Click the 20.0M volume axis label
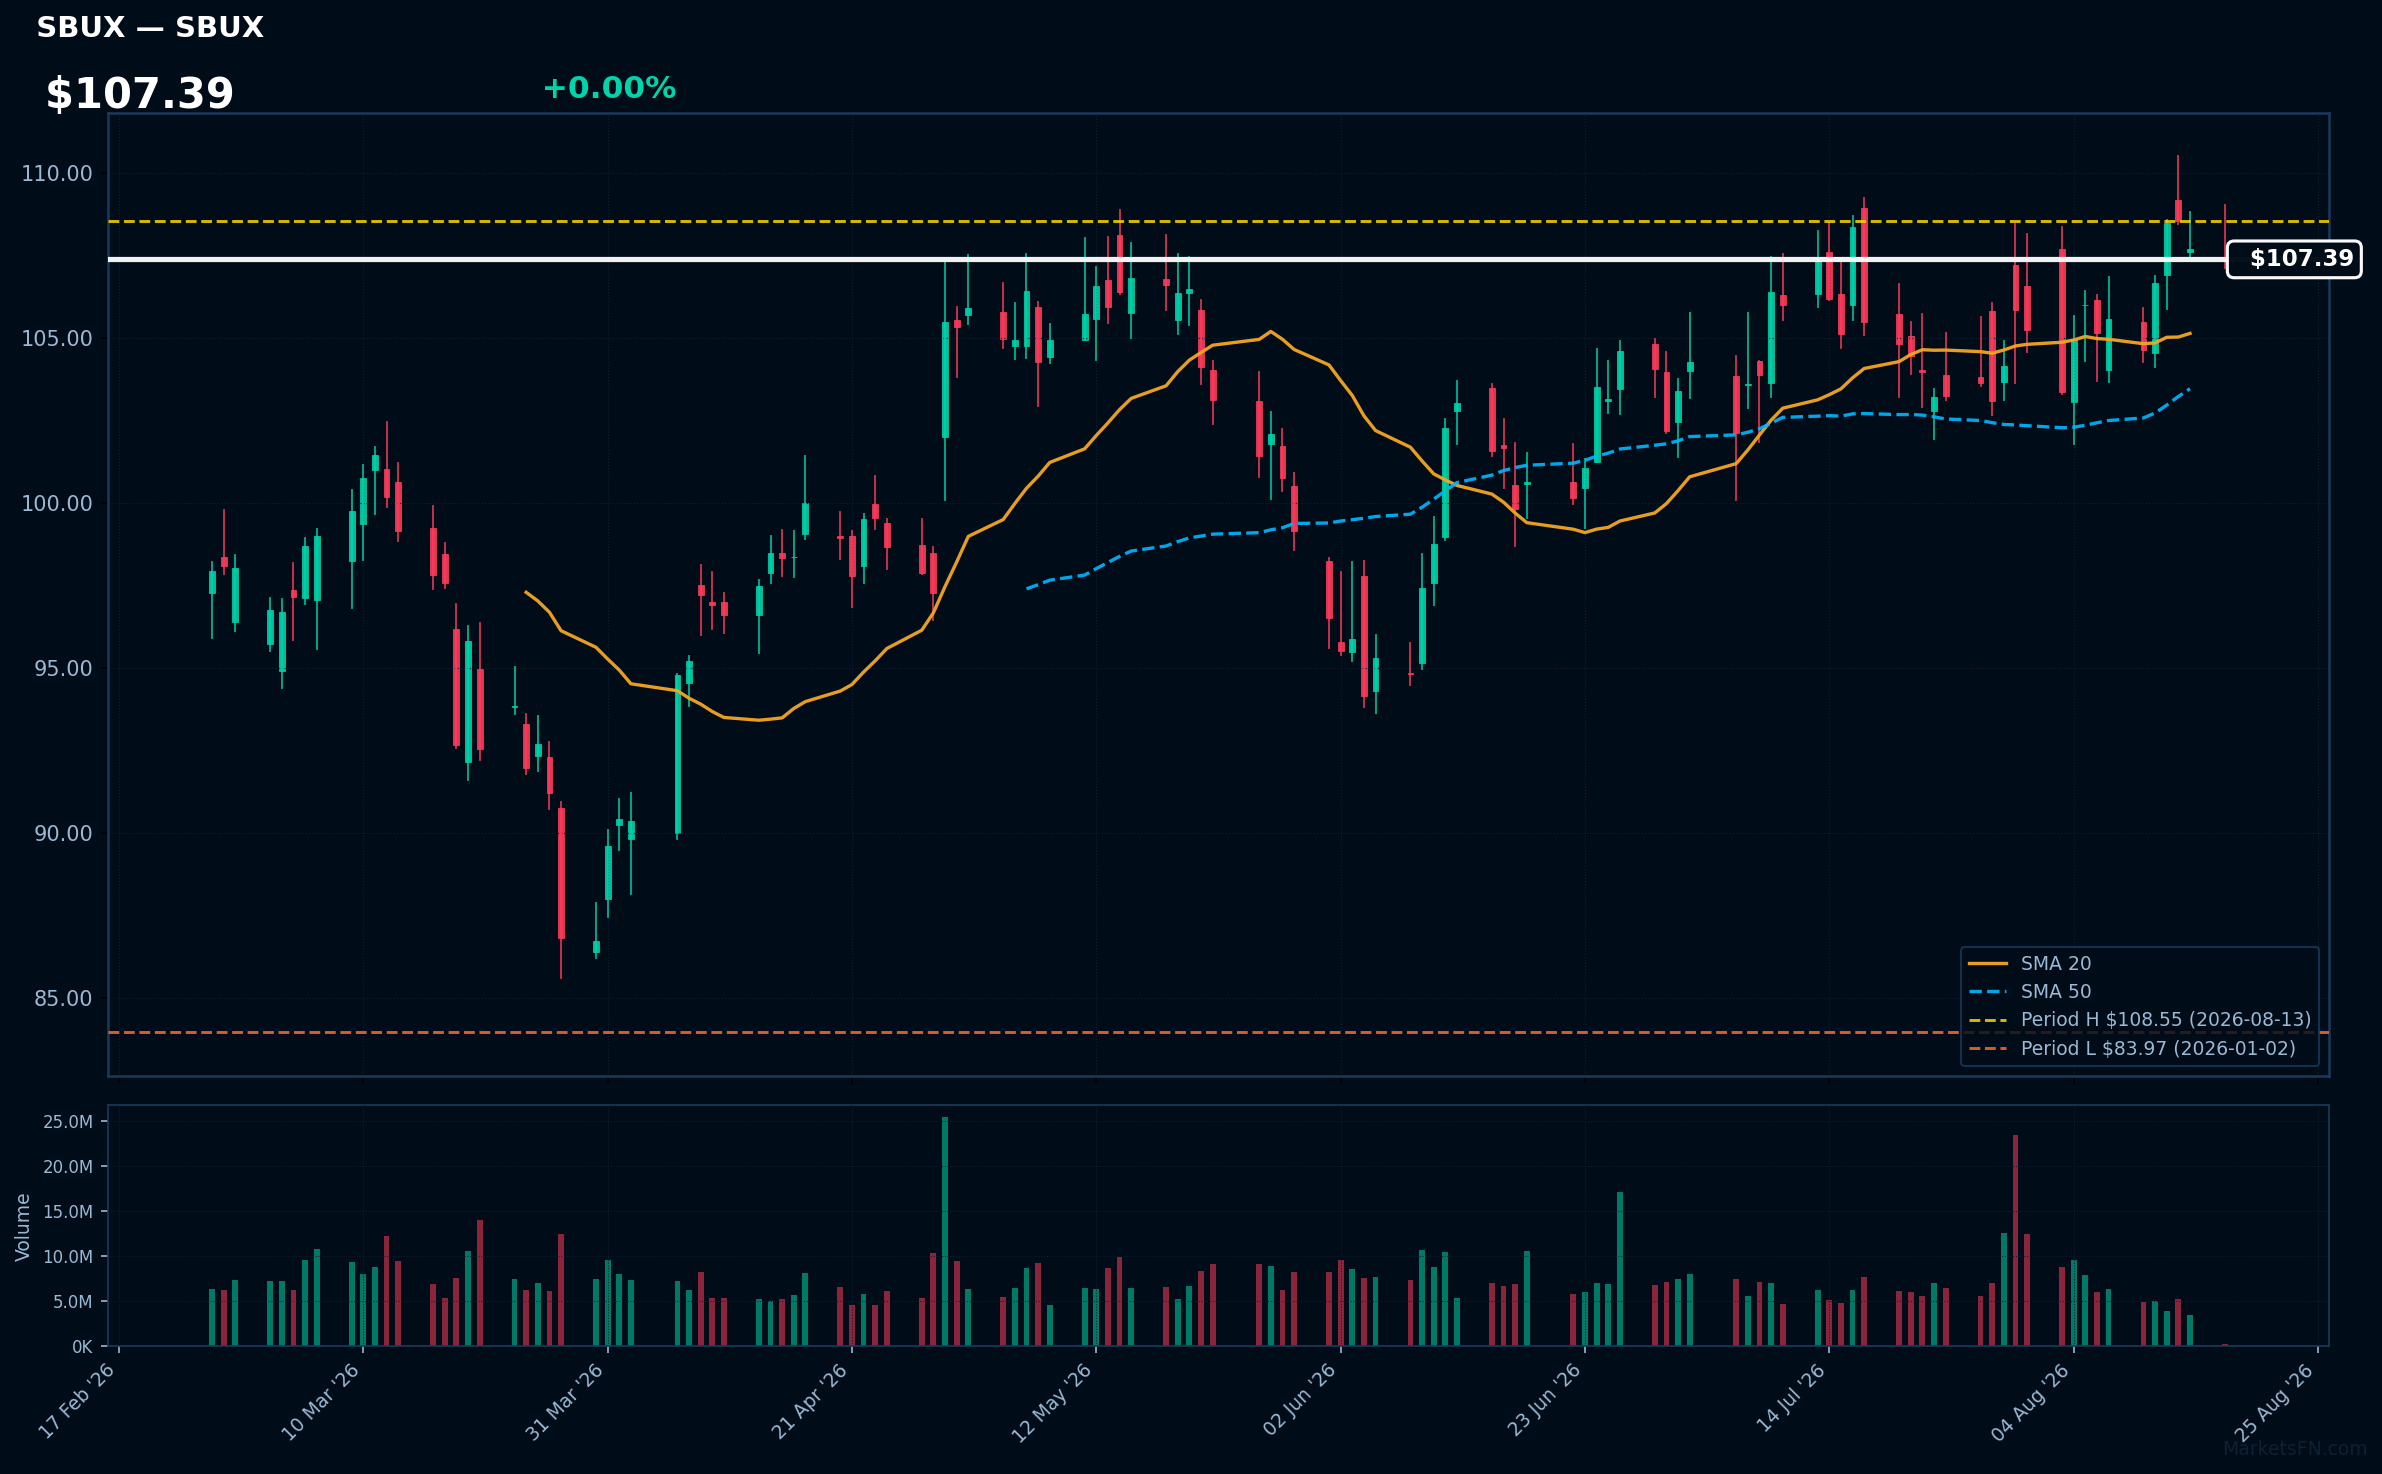The height and width of the screenshot is (1474, 2382). 68,1167
